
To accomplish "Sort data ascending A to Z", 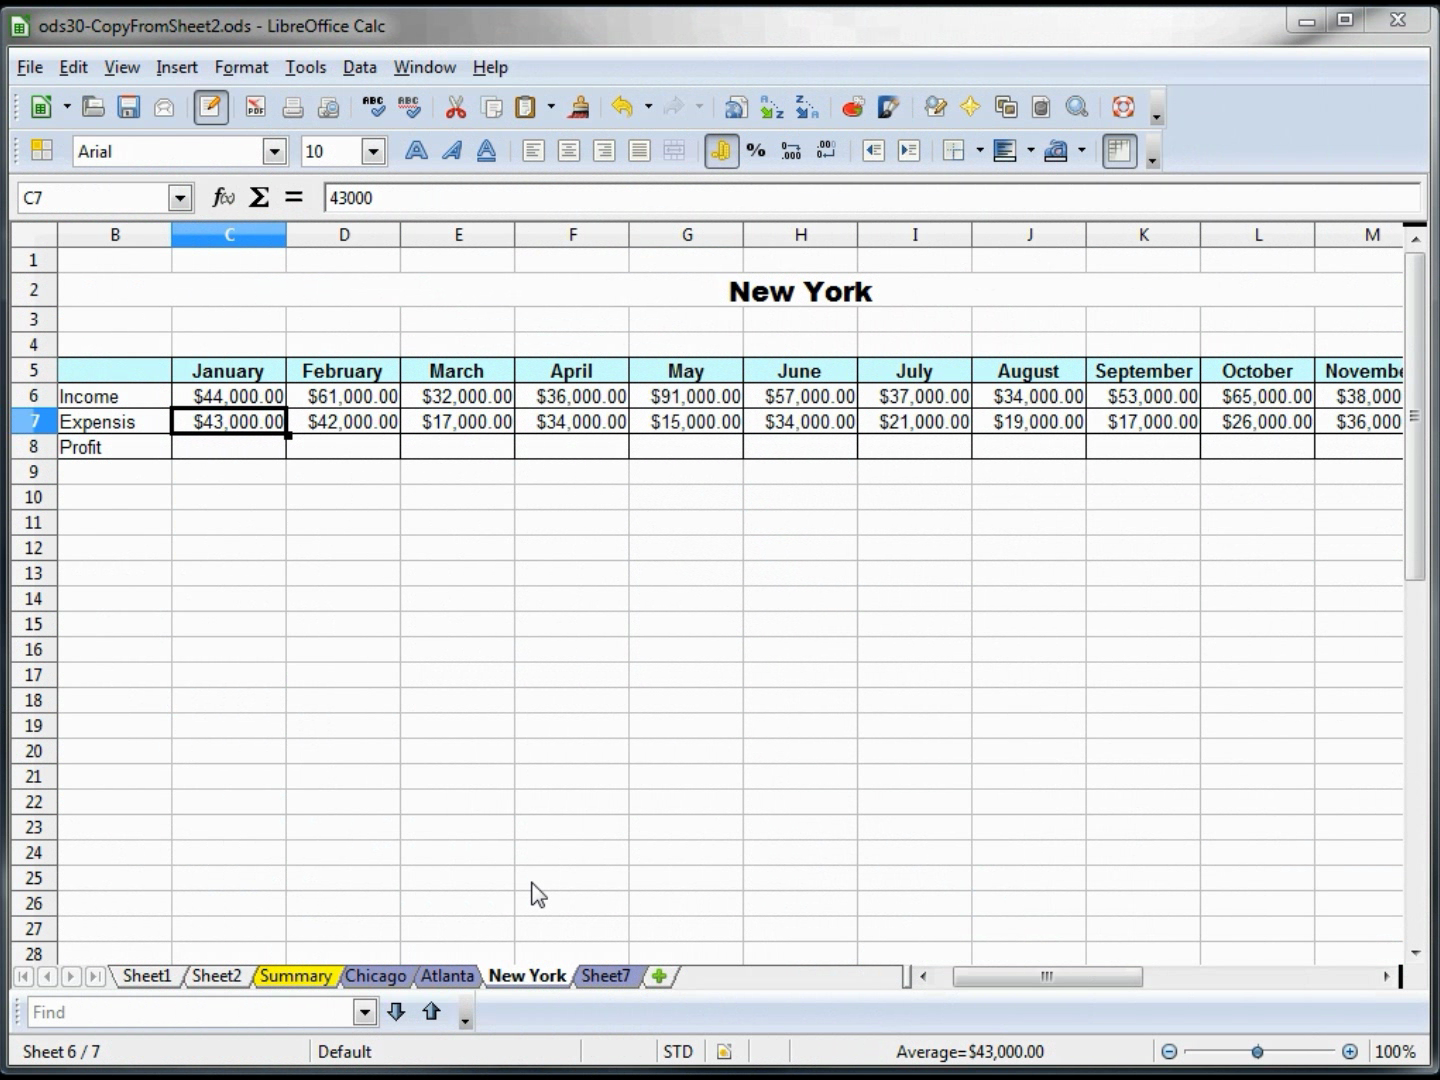I will click(771, 107).
